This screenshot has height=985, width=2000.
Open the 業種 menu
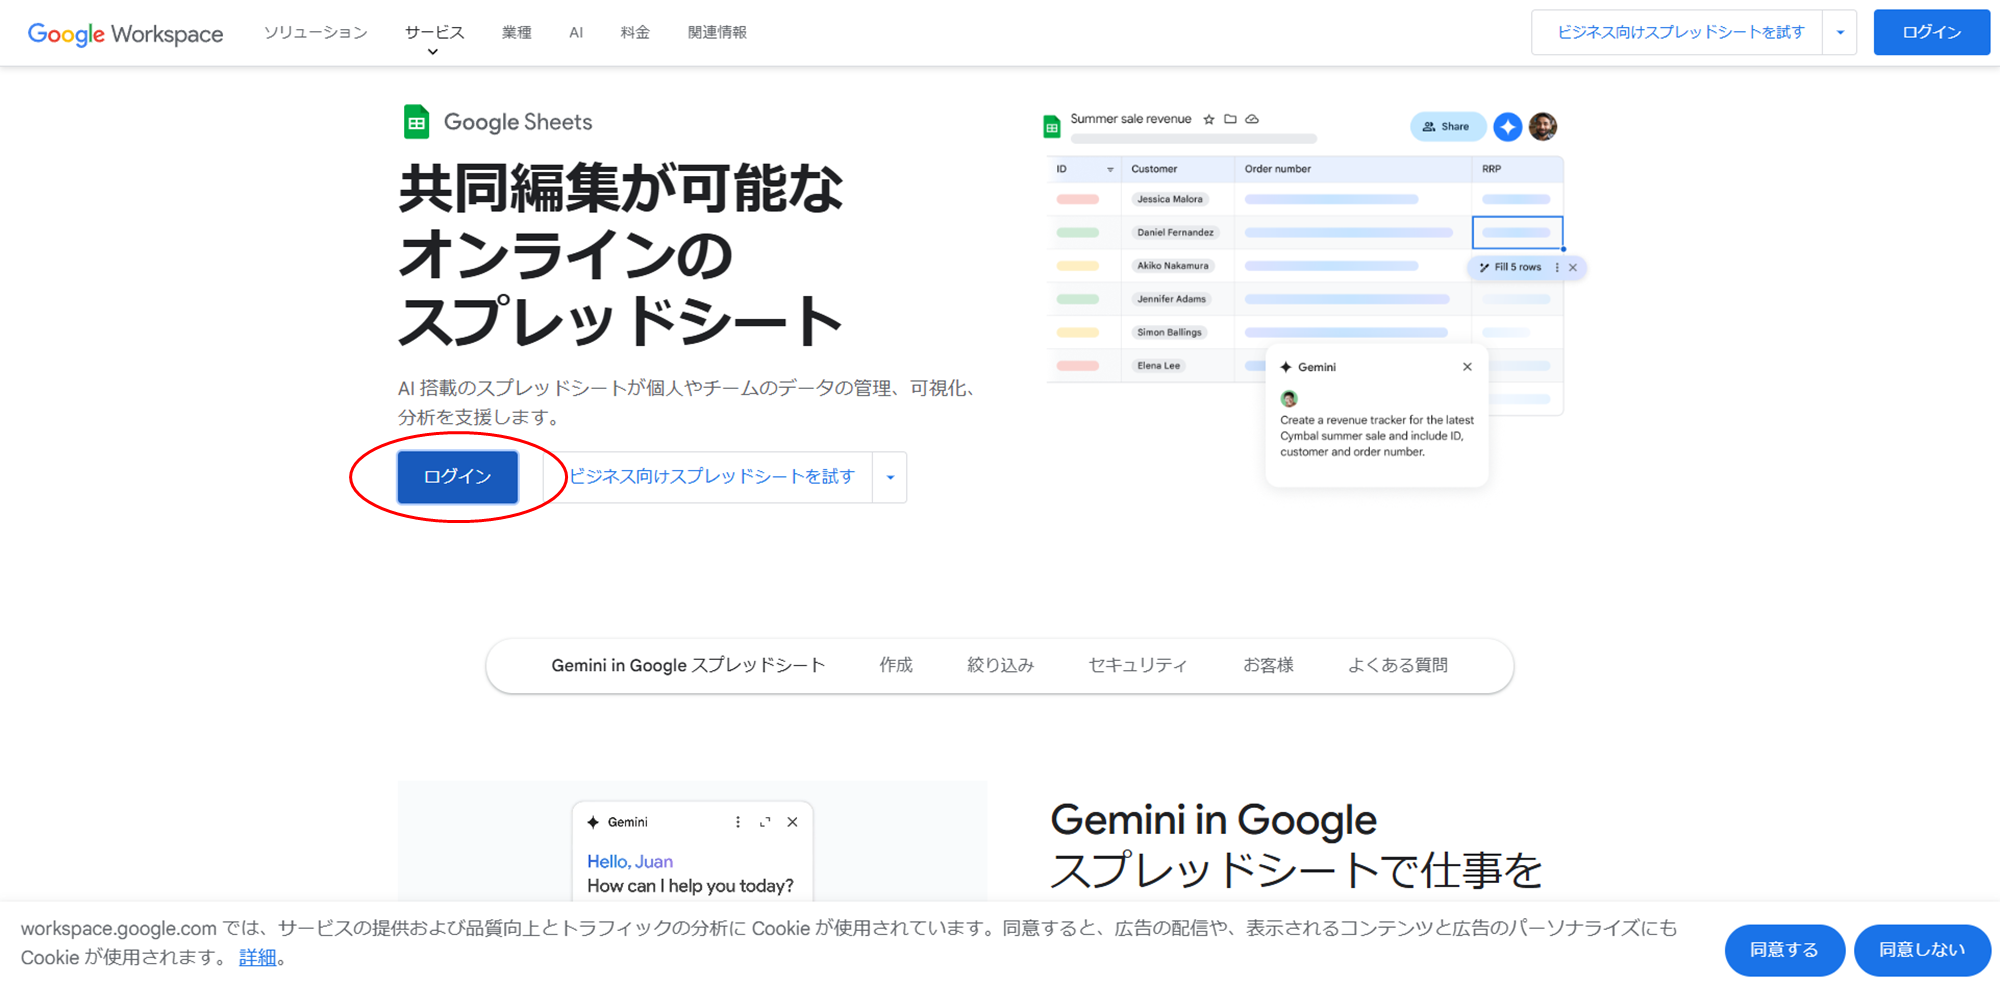[517, 33]
